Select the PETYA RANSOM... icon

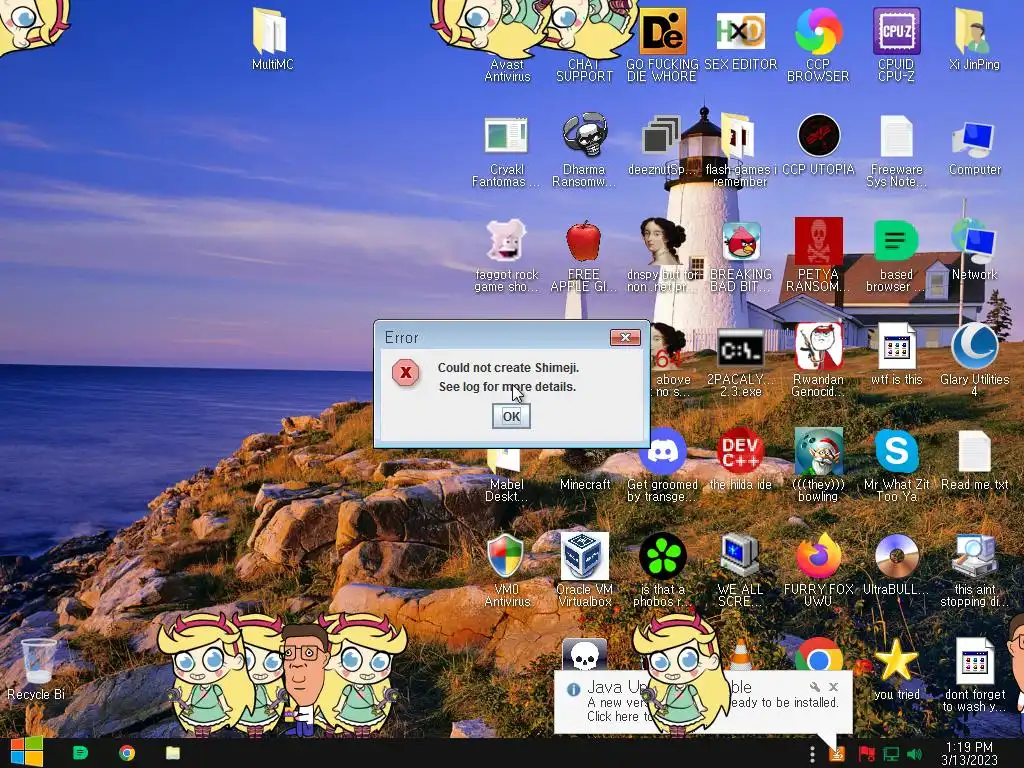(818, 255)
